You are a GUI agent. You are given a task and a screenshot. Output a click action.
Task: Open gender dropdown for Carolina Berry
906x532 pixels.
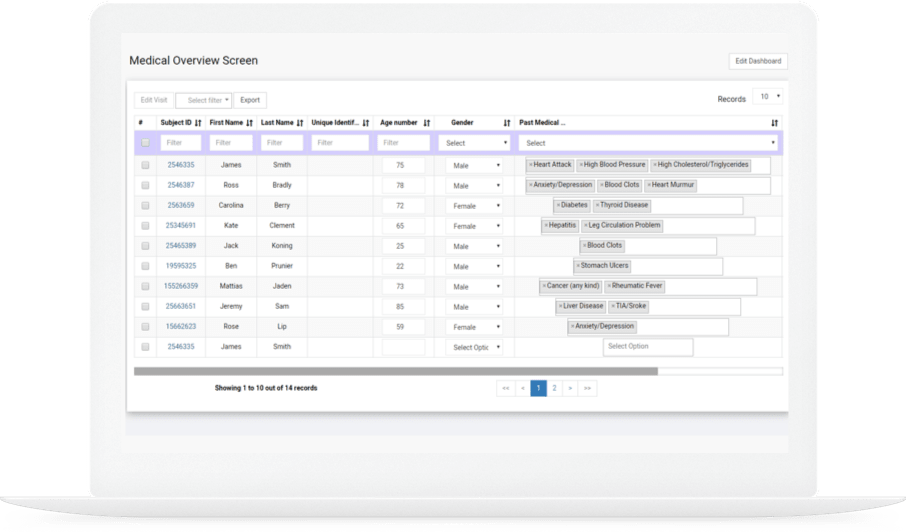[x=474, y=206]
